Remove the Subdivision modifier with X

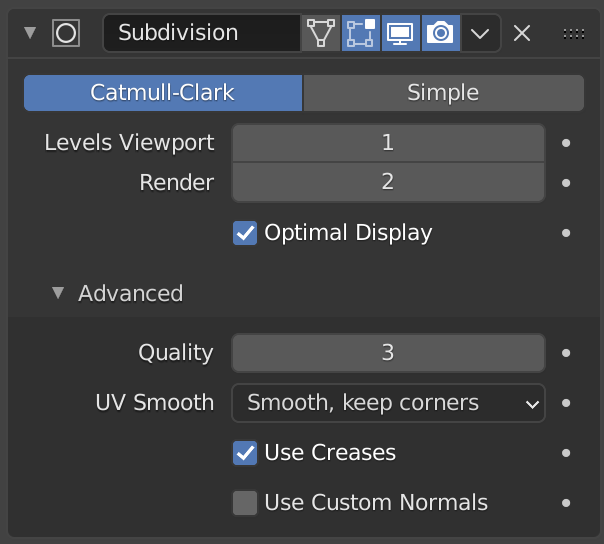522,33
